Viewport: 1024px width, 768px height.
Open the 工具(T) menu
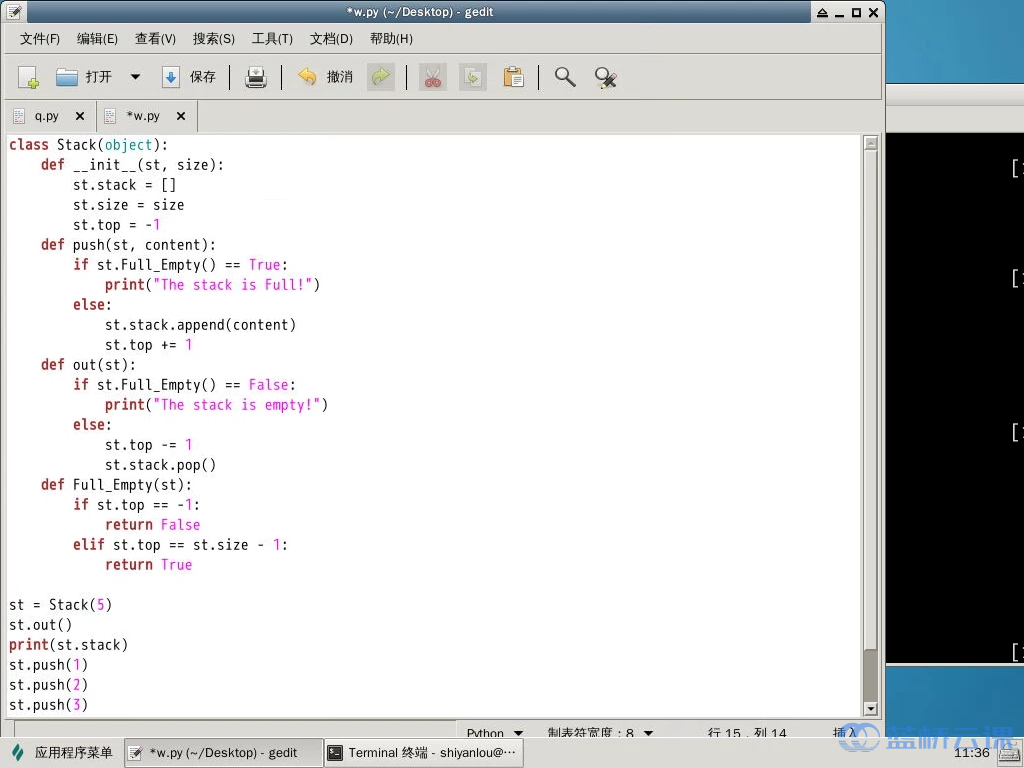[272, 39]
